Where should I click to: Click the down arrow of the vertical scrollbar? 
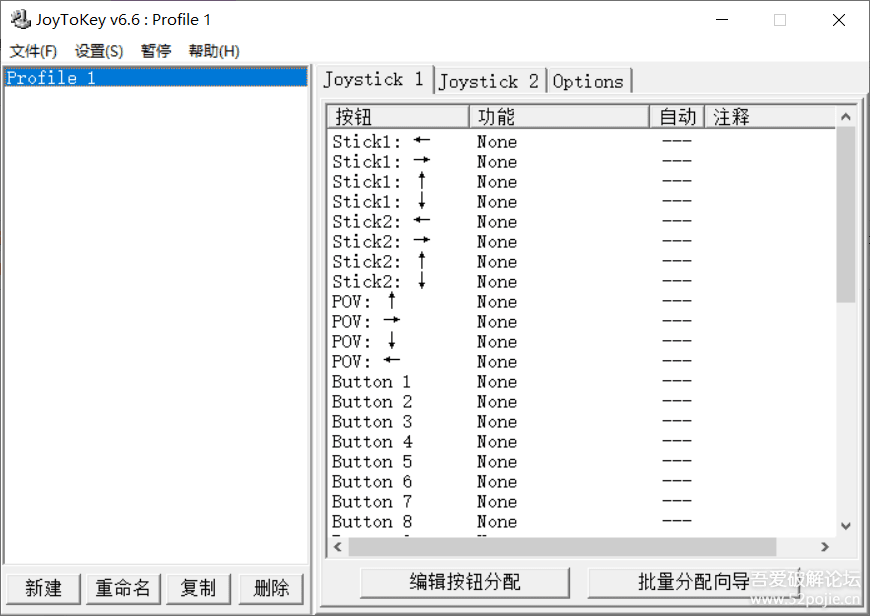tap(843, 525)
